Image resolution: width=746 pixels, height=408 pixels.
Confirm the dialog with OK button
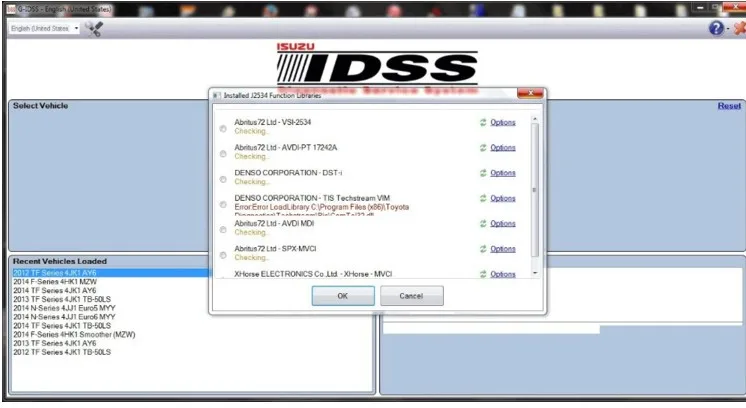(343, 296)
